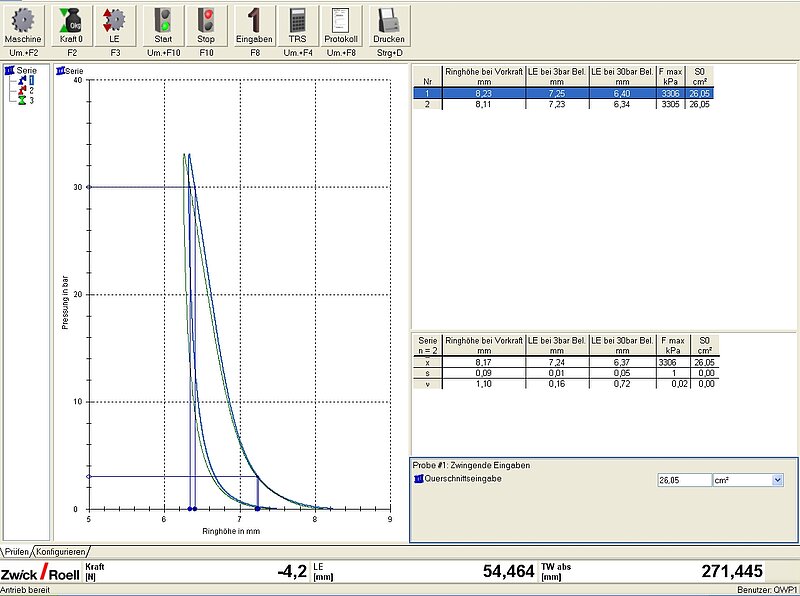Screen dimensions: 800x596
Task: Click cell value 7,23 in row 2
Action: (557, 104)
